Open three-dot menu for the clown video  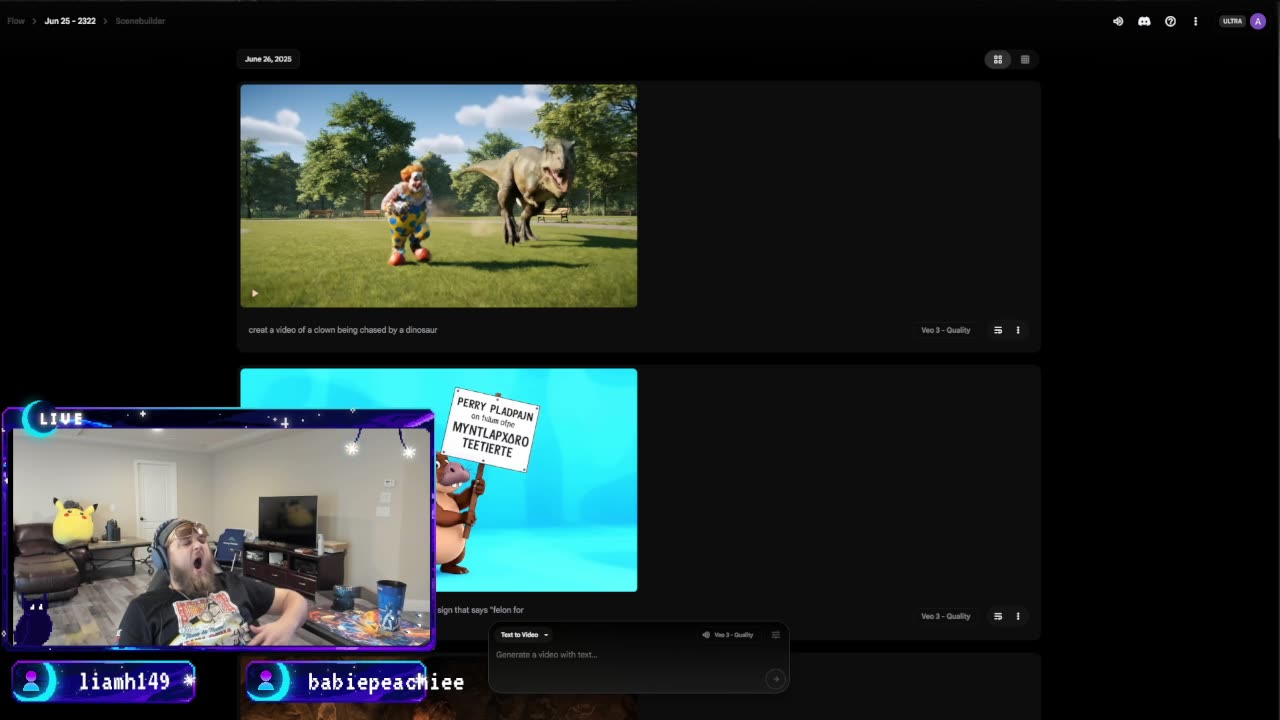coord(1018,330)
